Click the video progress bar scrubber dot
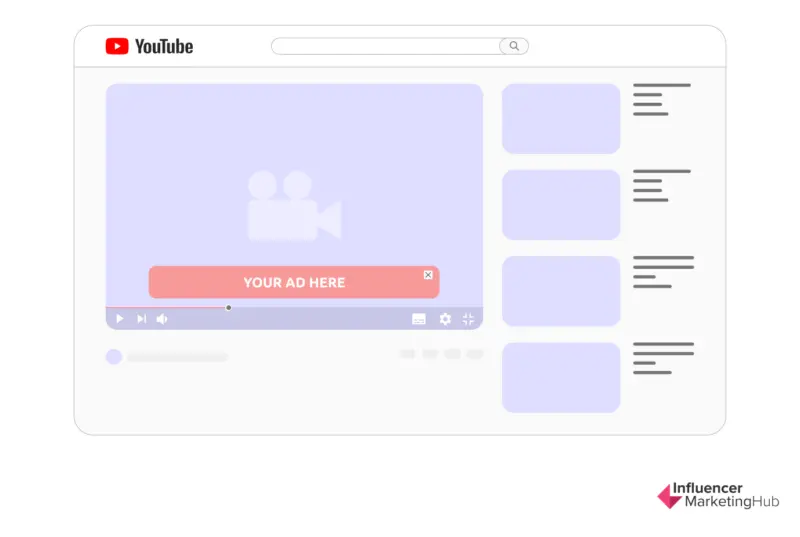Viewport: 800px width, 537px height. [x=228, y=307]
